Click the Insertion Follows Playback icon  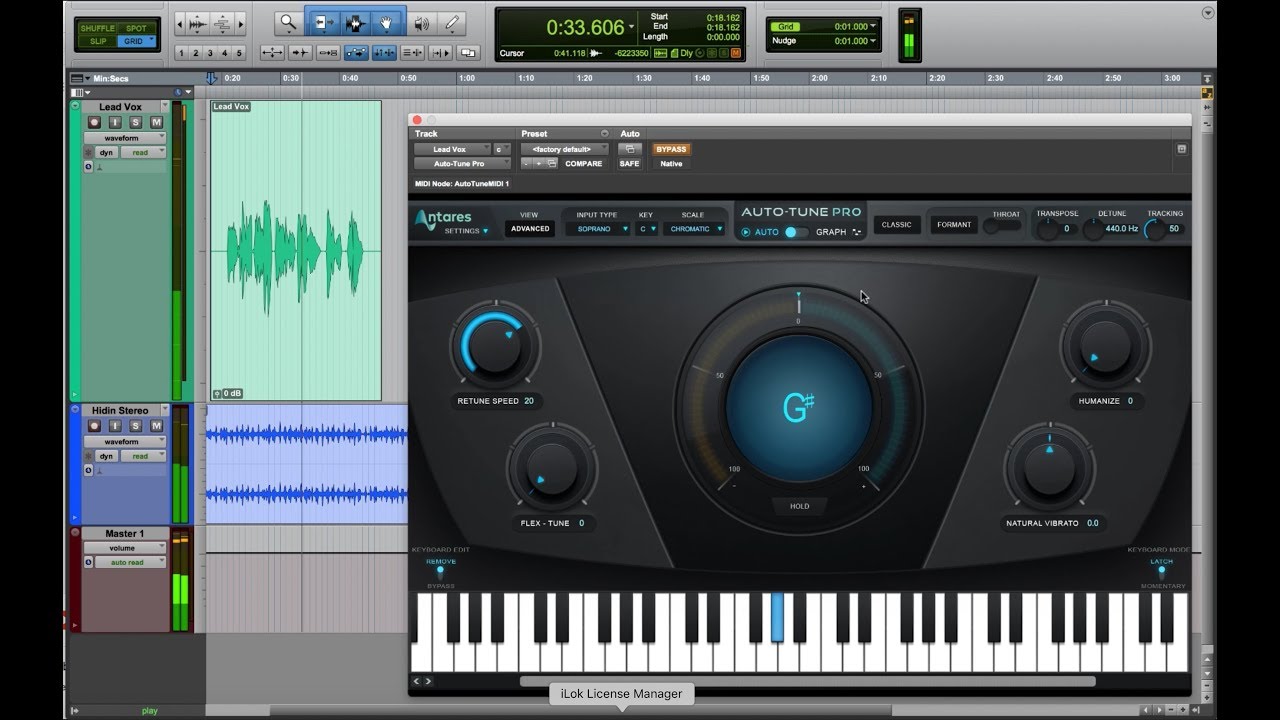point(440,53)
